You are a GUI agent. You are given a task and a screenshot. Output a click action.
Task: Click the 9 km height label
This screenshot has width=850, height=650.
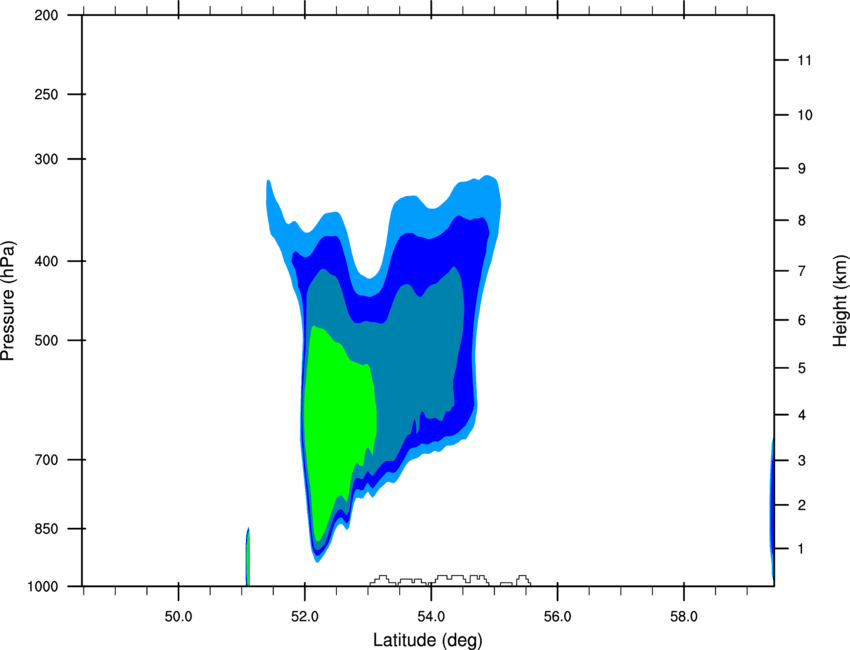point(802,169)
